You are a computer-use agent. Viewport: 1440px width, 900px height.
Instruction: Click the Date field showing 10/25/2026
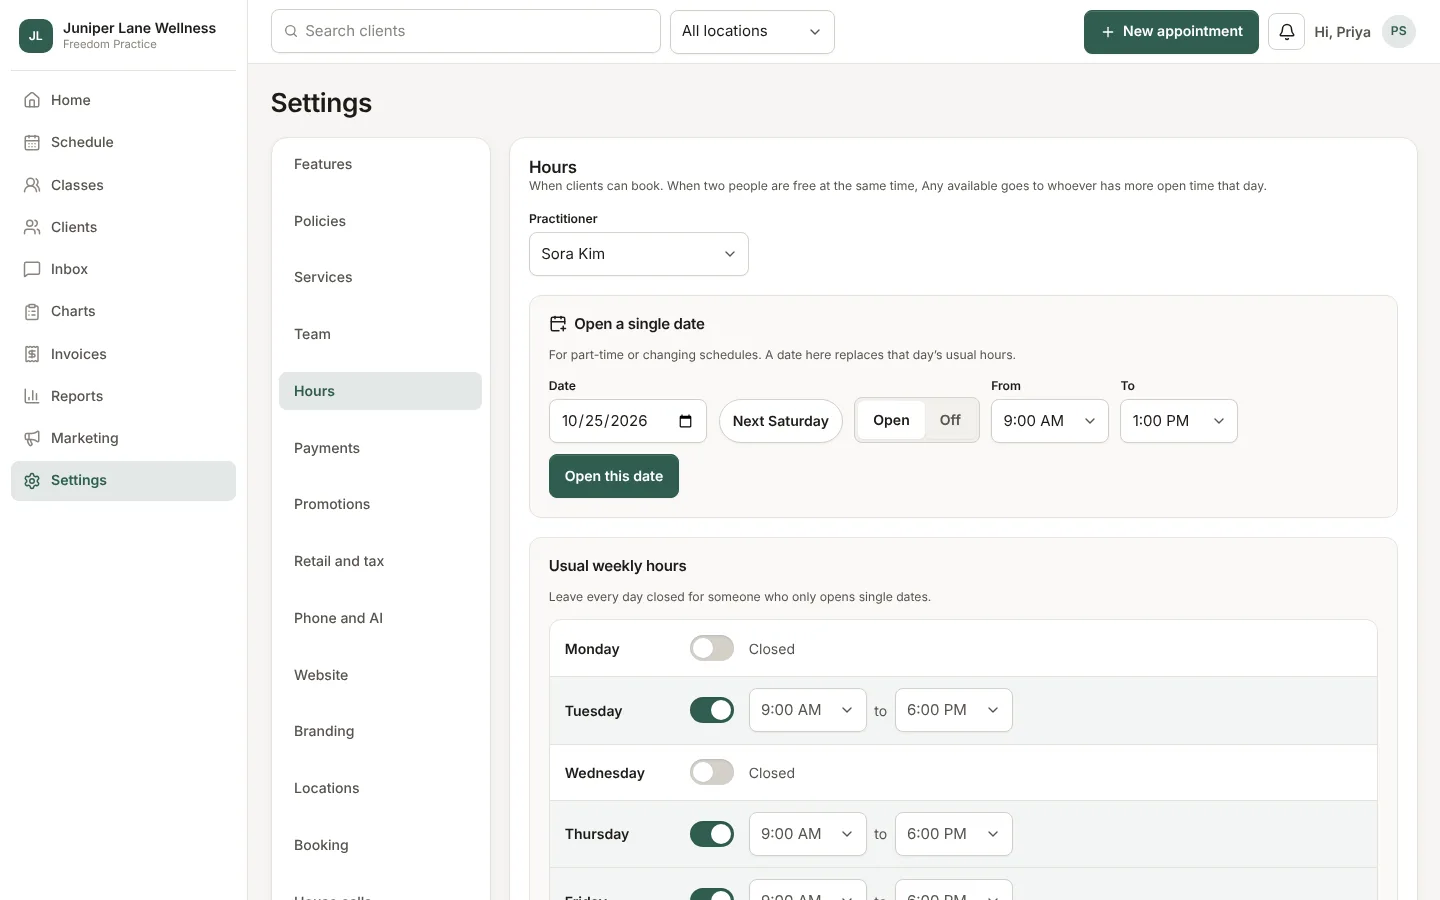coord(628,421)
